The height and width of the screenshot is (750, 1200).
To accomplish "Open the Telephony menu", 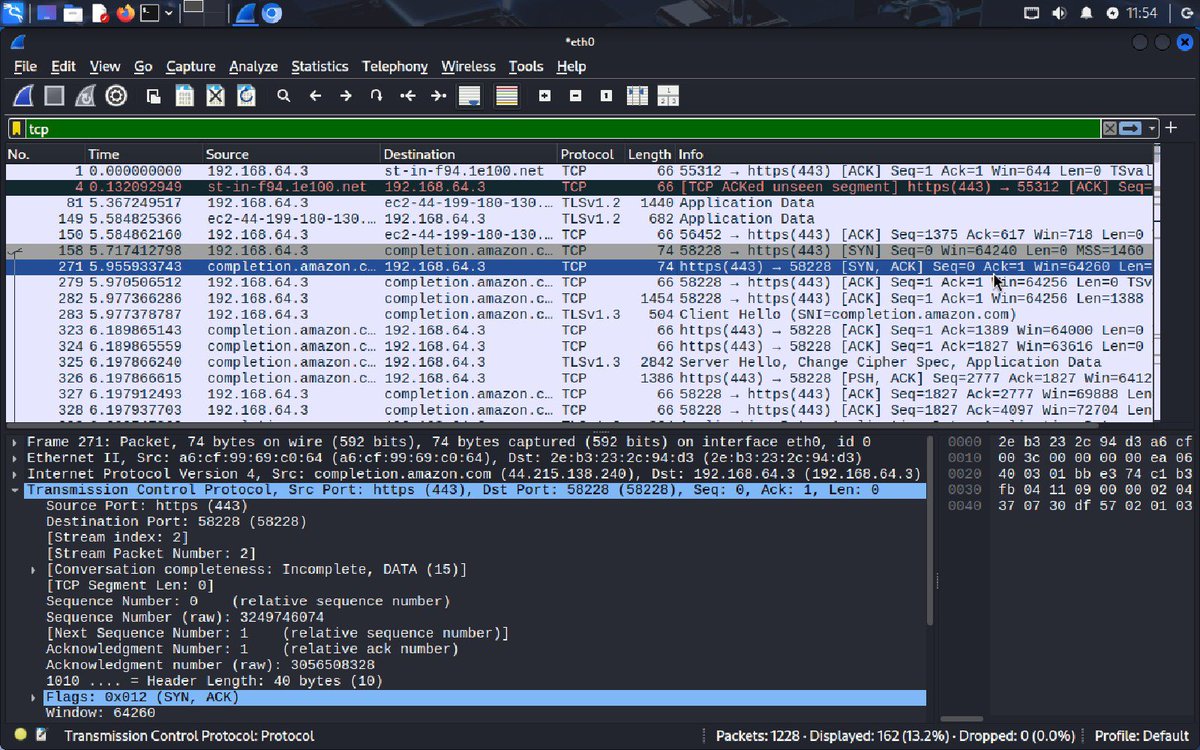I will tap(394, 66).
